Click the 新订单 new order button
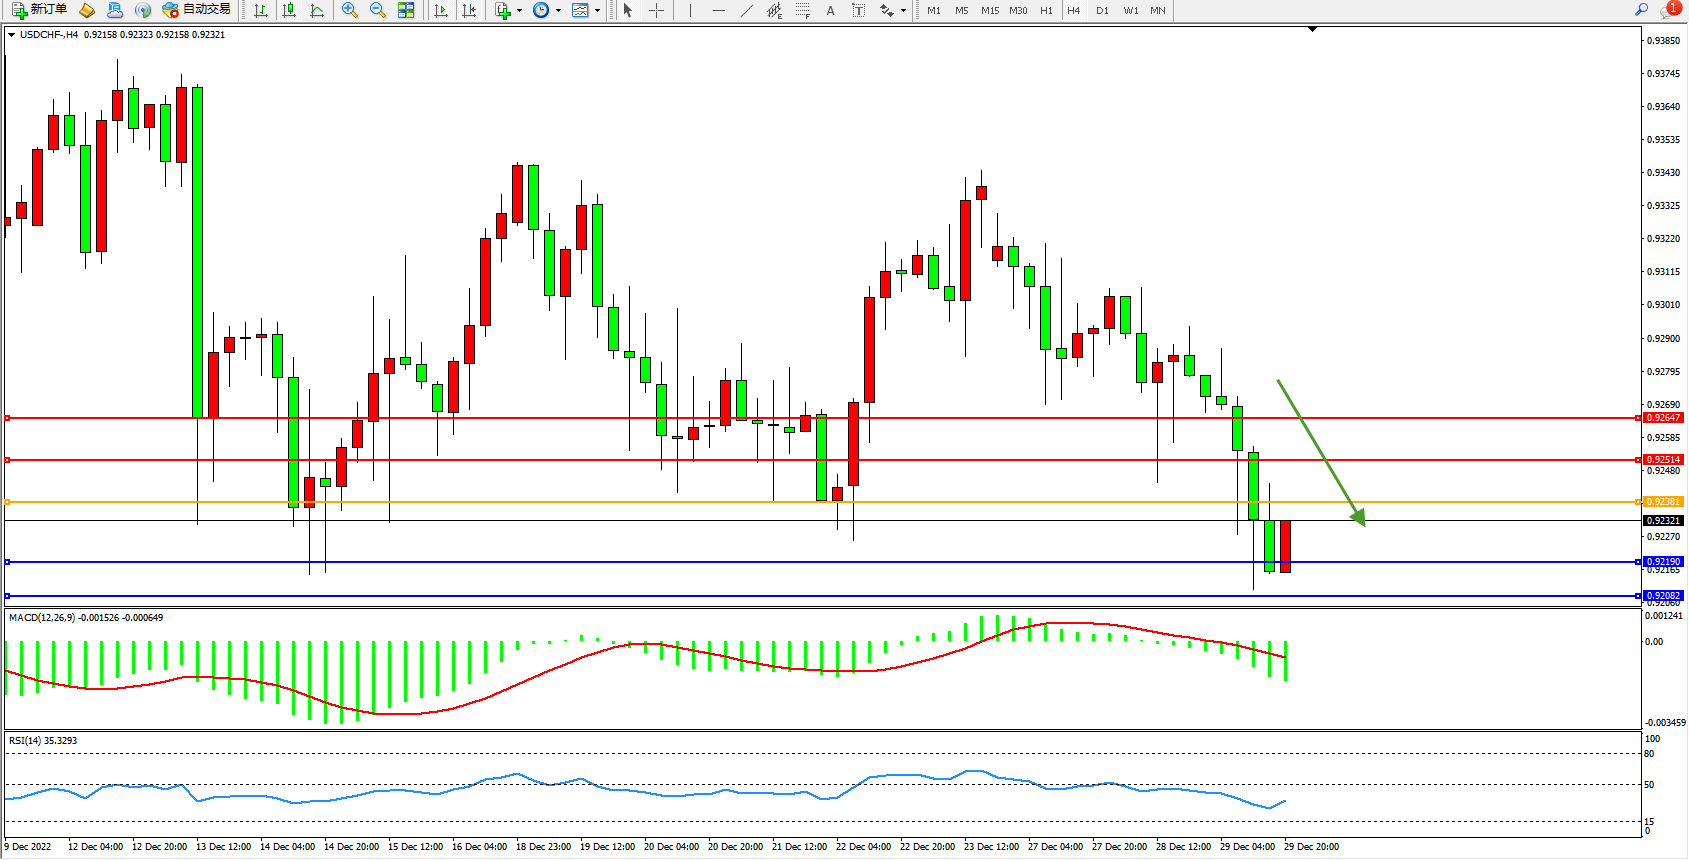This screenshot has height=860, width=1689. coord(39,10)
